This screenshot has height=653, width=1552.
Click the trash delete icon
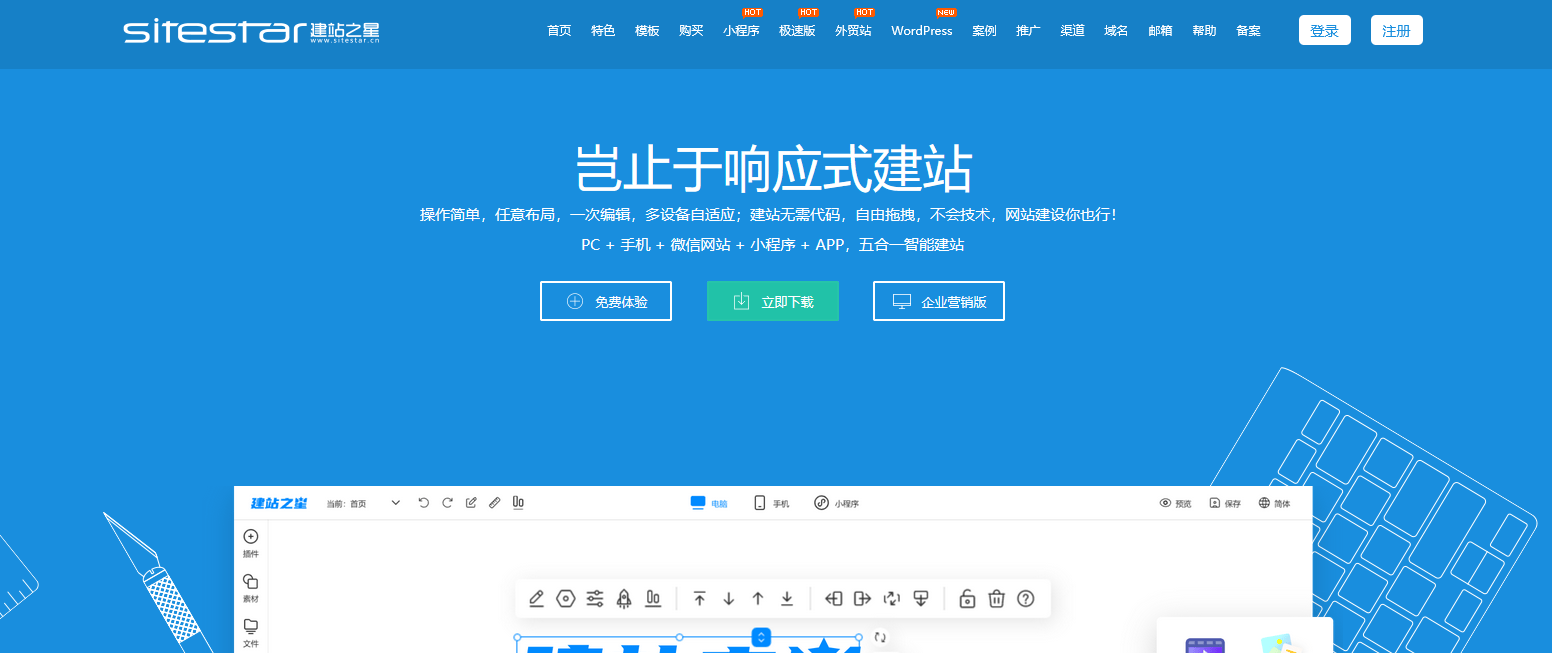point(996,599)
